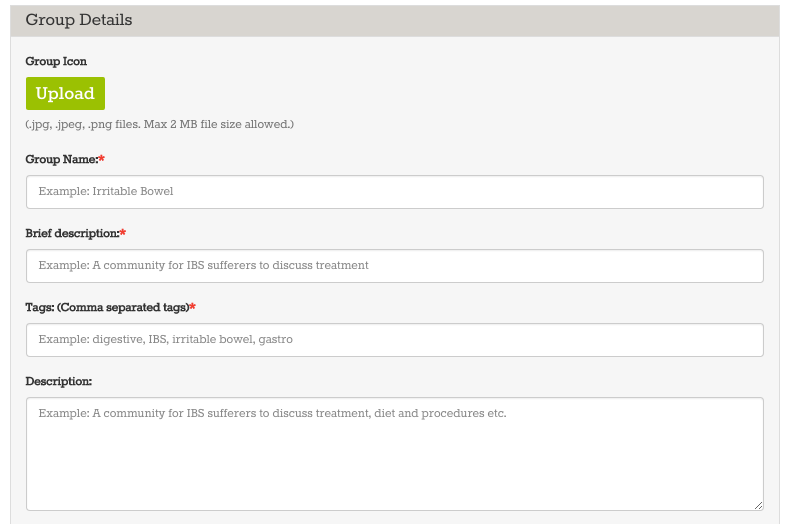
Task: Click the Description label text
Action: [59, 381]
